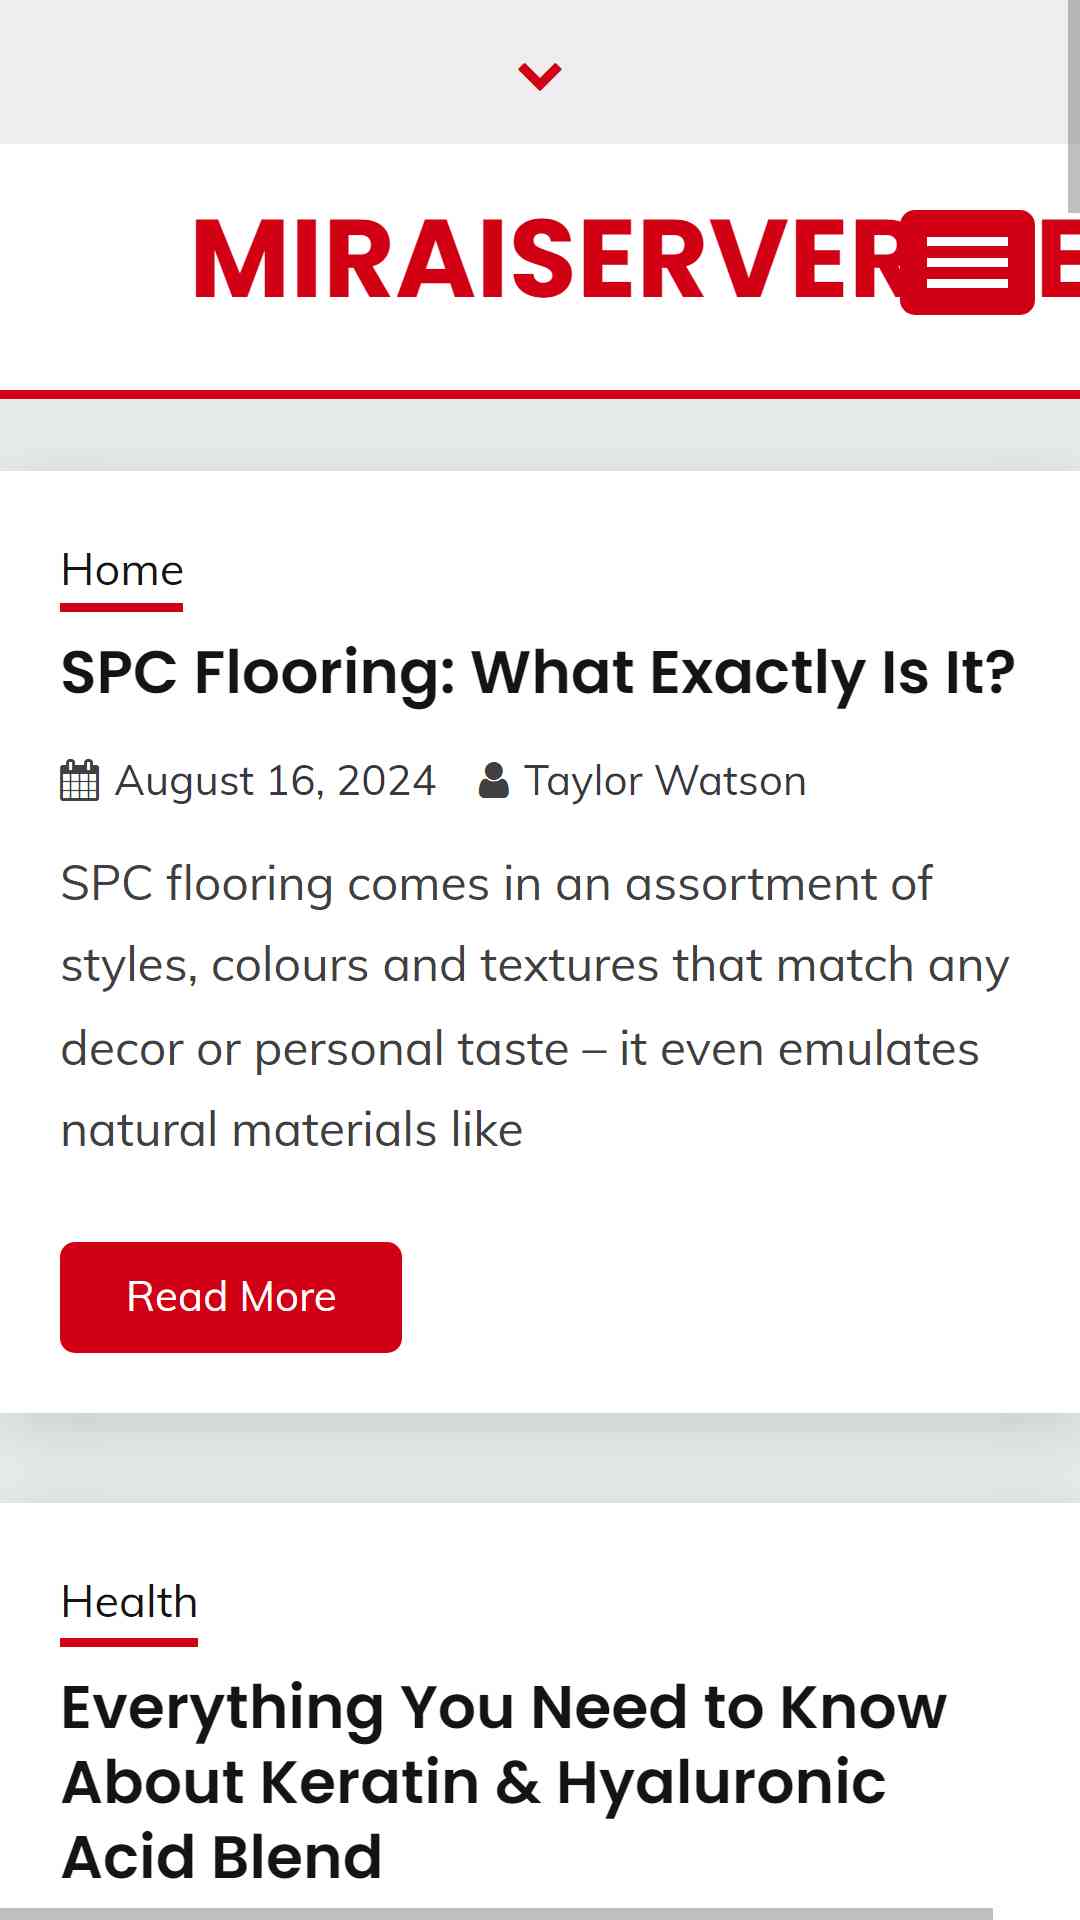Open the red hamburger navigation menu

(x=967, y=262)
